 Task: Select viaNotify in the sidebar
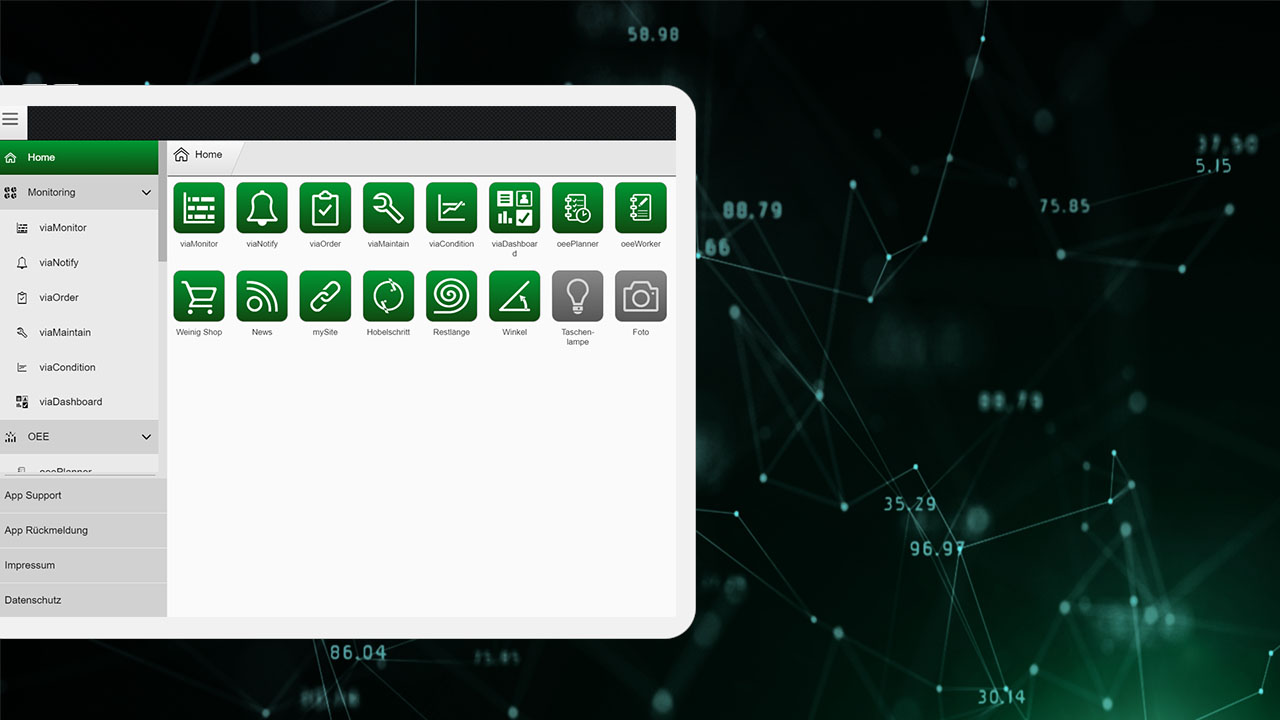tap(79, 263)
